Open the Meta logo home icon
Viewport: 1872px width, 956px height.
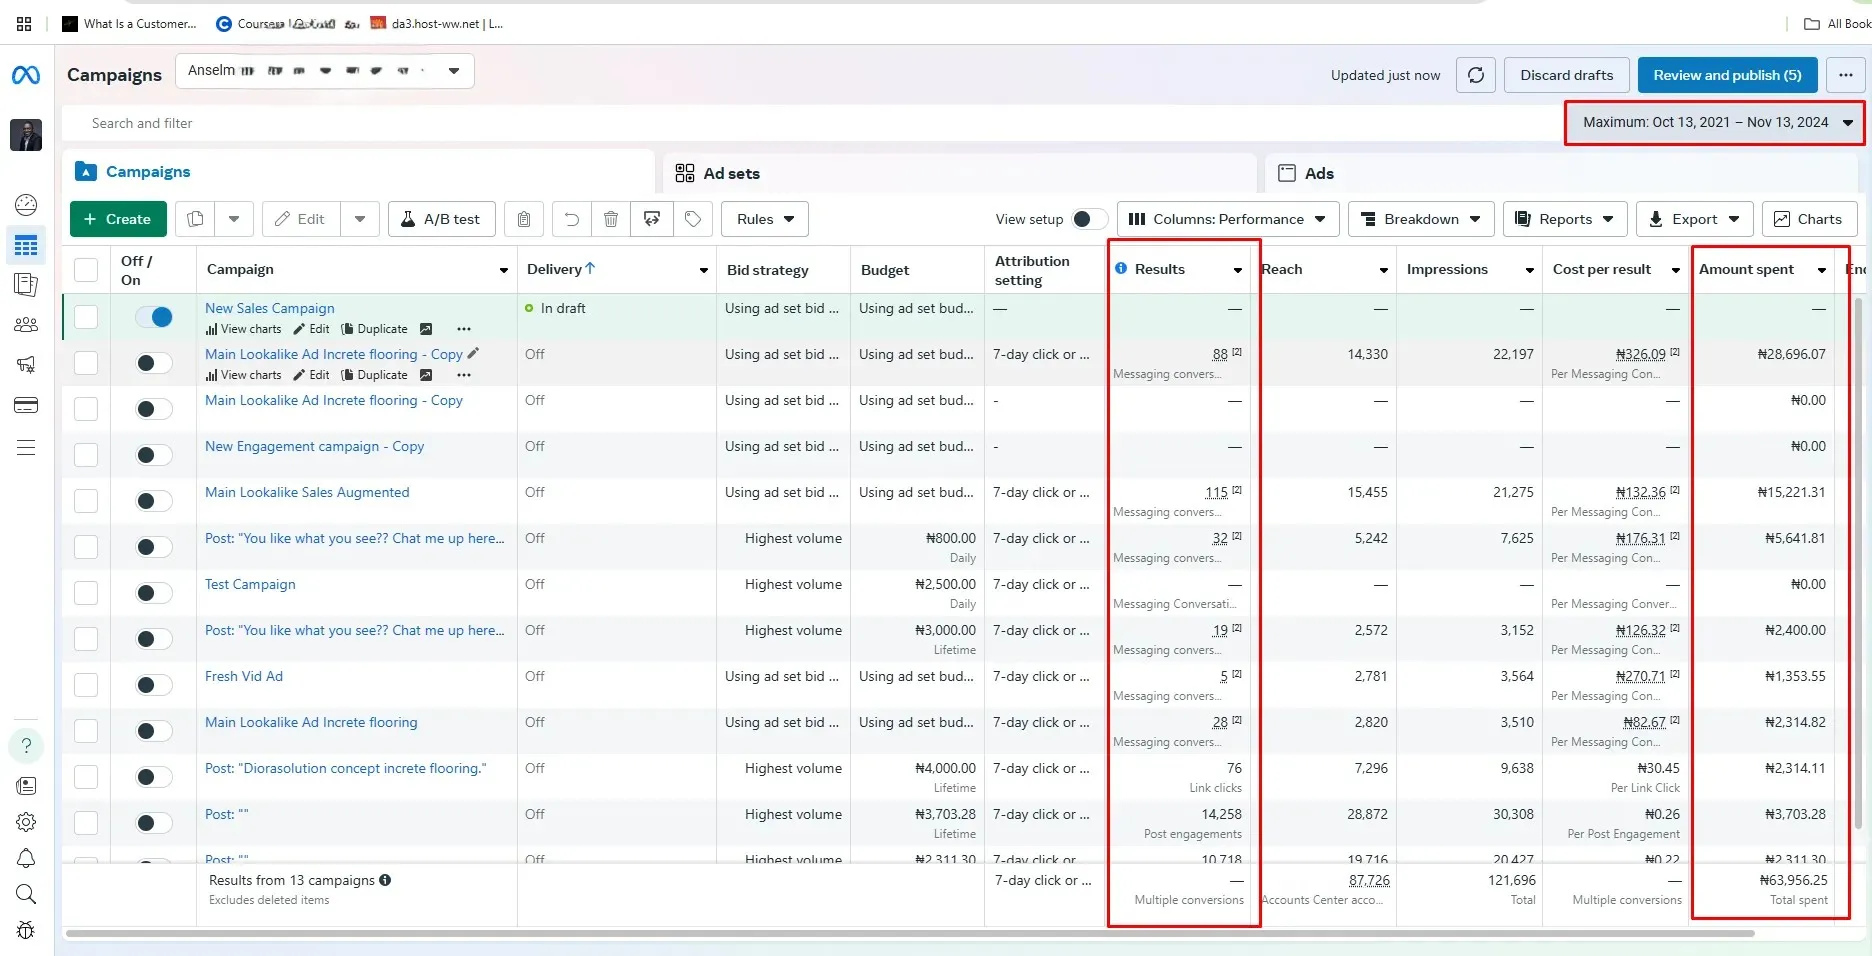[x=26, y=75]
